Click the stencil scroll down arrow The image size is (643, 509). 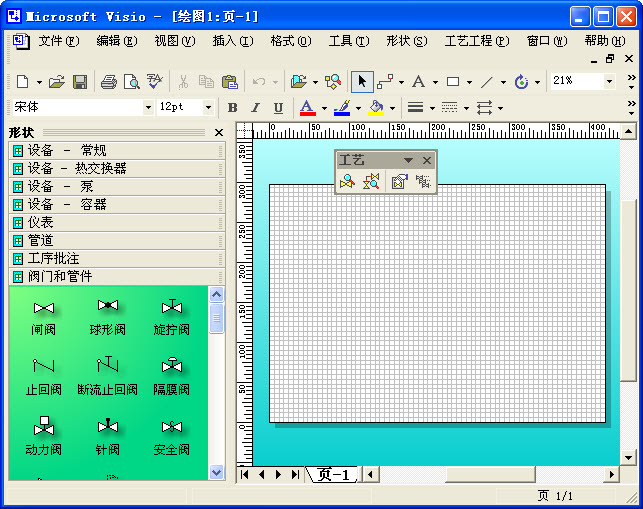click(216, 472)
